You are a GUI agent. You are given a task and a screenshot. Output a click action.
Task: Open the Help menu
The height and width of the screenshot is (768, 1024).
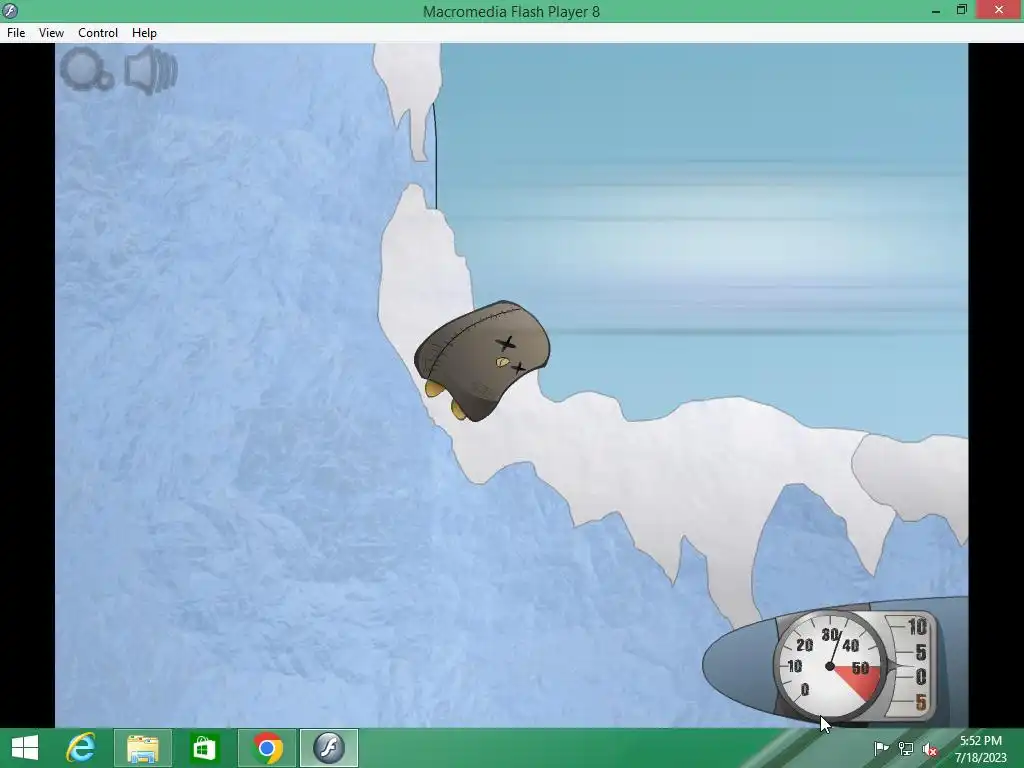144,33
